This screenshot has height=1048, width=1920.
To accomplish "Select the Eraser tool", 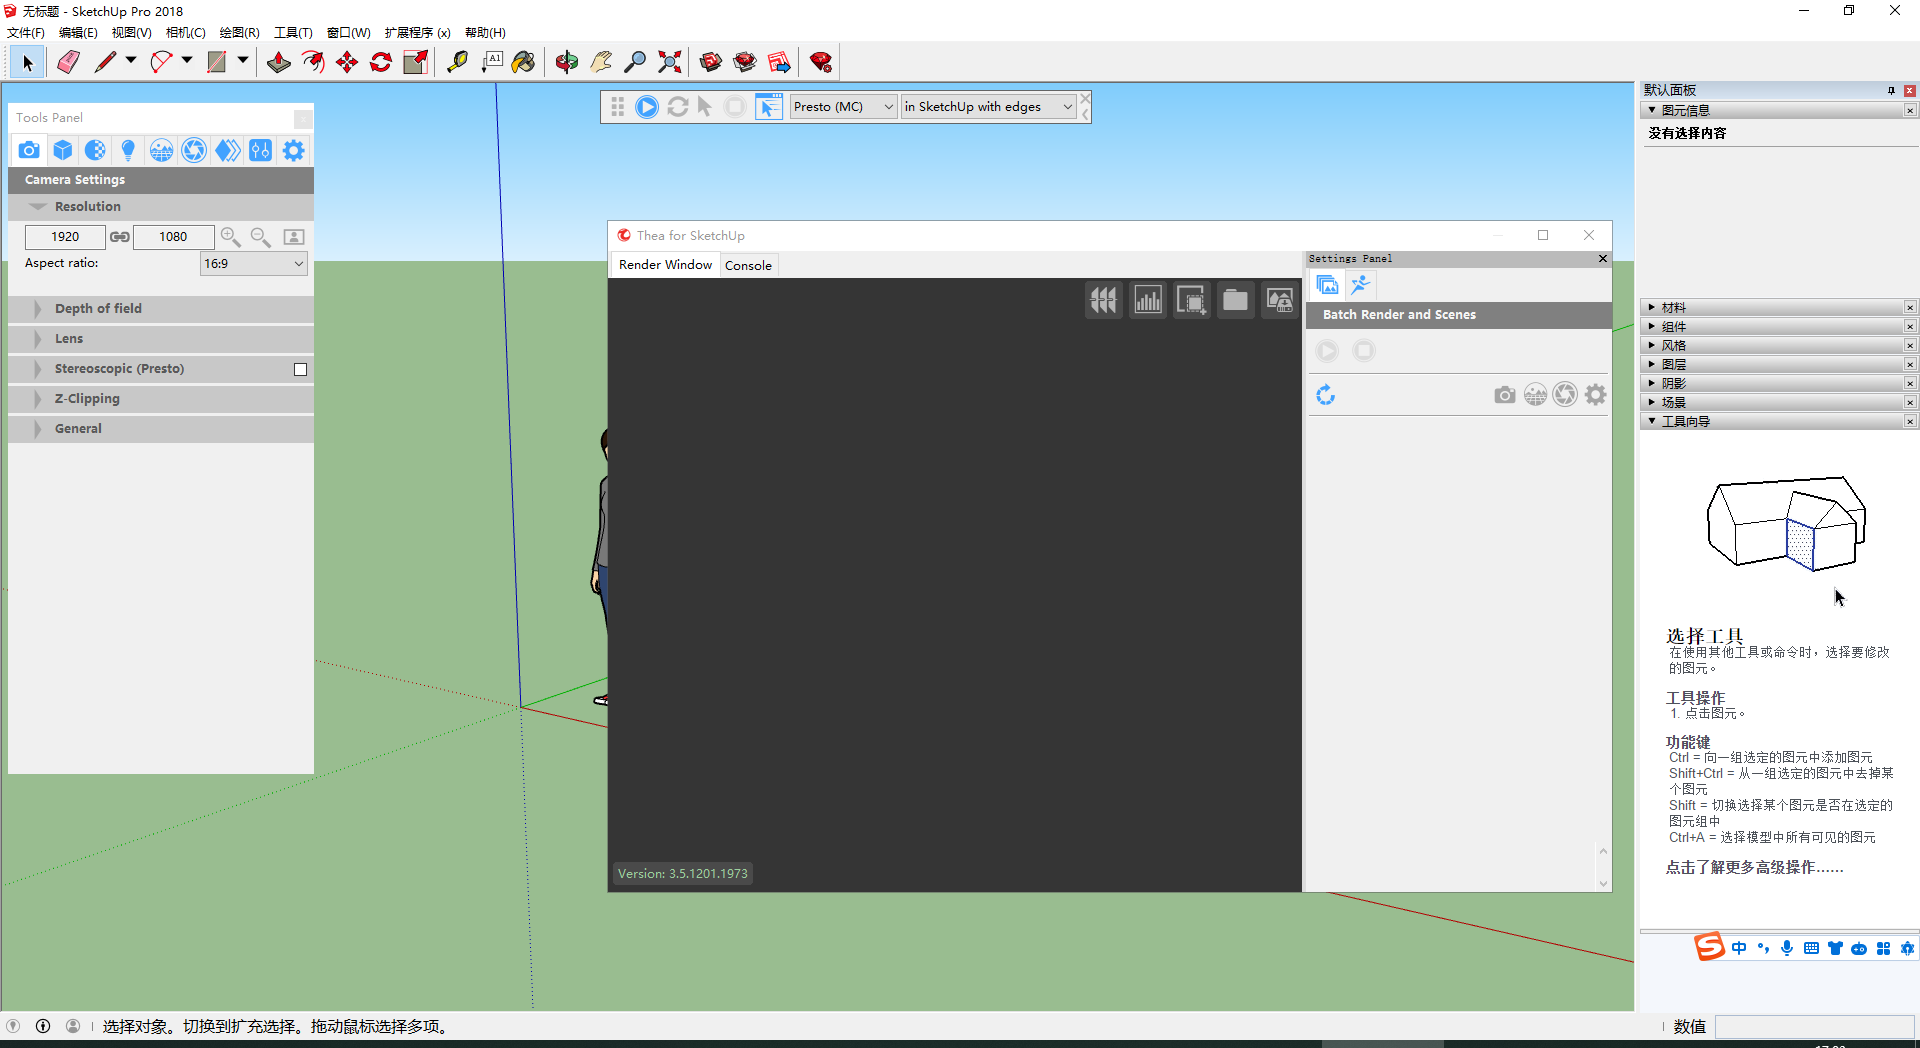I will (68, 62).
